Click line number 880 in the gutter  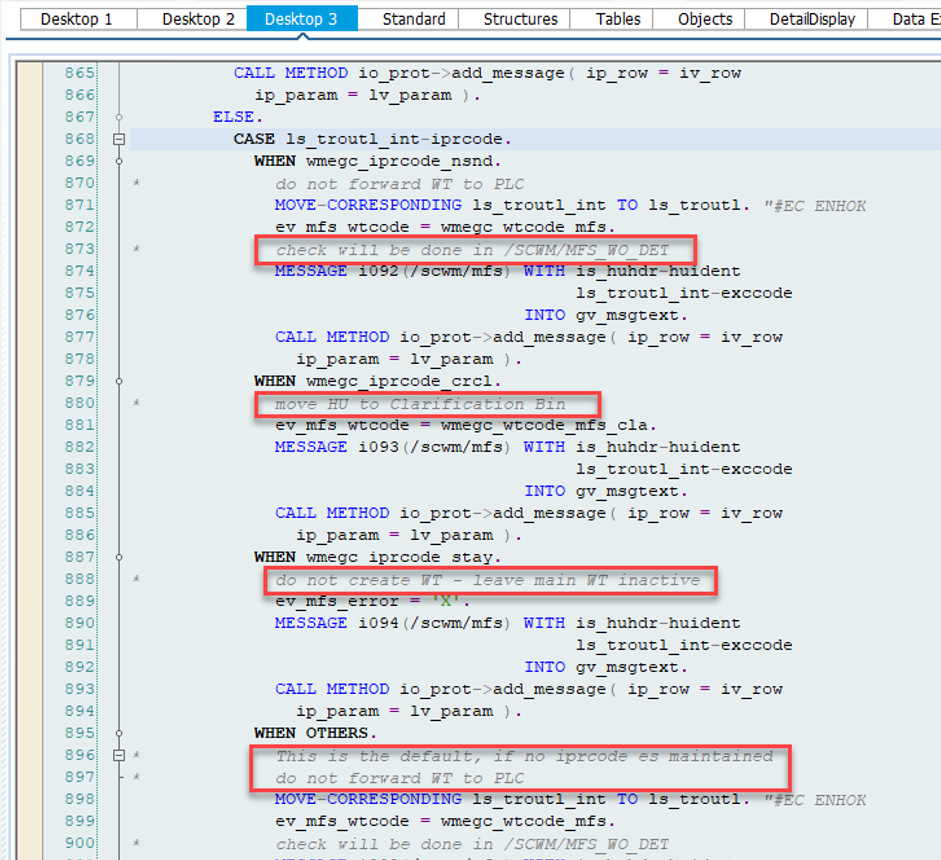coord(80,403)
